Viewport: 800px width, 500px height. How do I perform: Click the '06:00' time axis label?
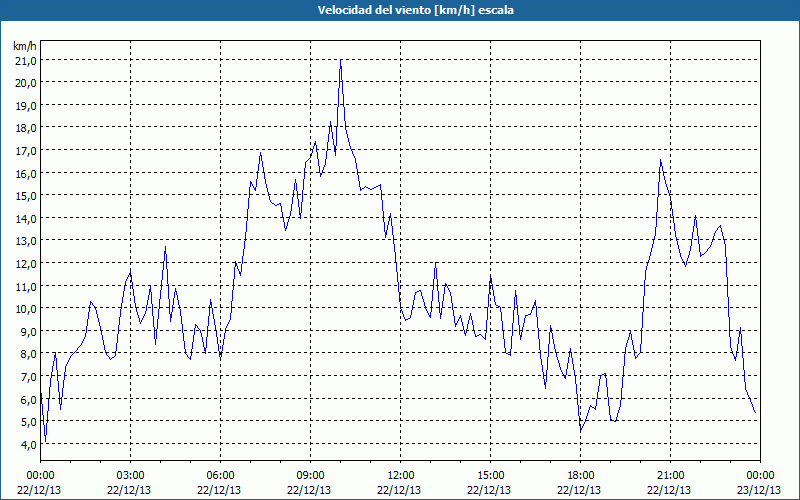tap(220, 476)
